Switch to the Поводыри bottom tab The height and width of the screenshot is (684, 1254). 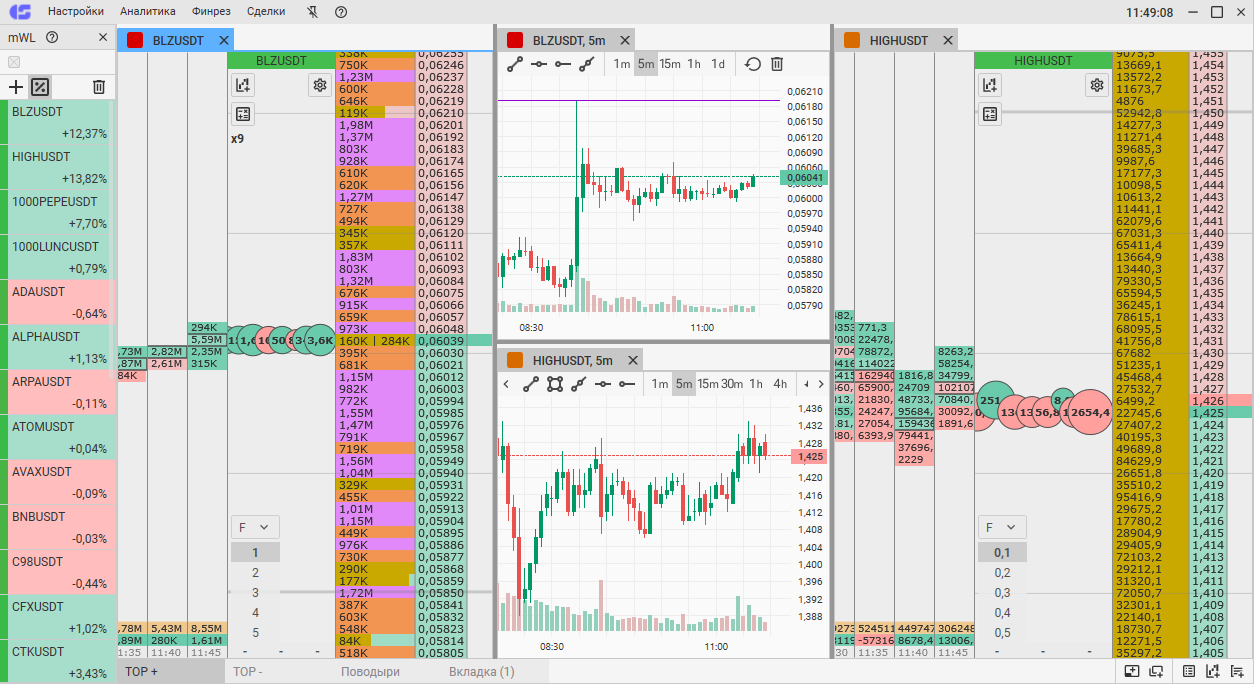click(x=370, y=672)
